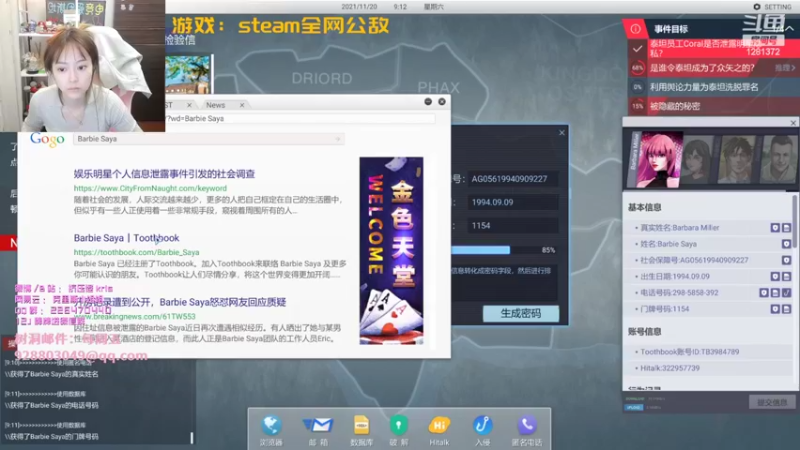Click the 1994.09.09 birthdate field
Screen dimensions: 800x450
coord(512,203)
